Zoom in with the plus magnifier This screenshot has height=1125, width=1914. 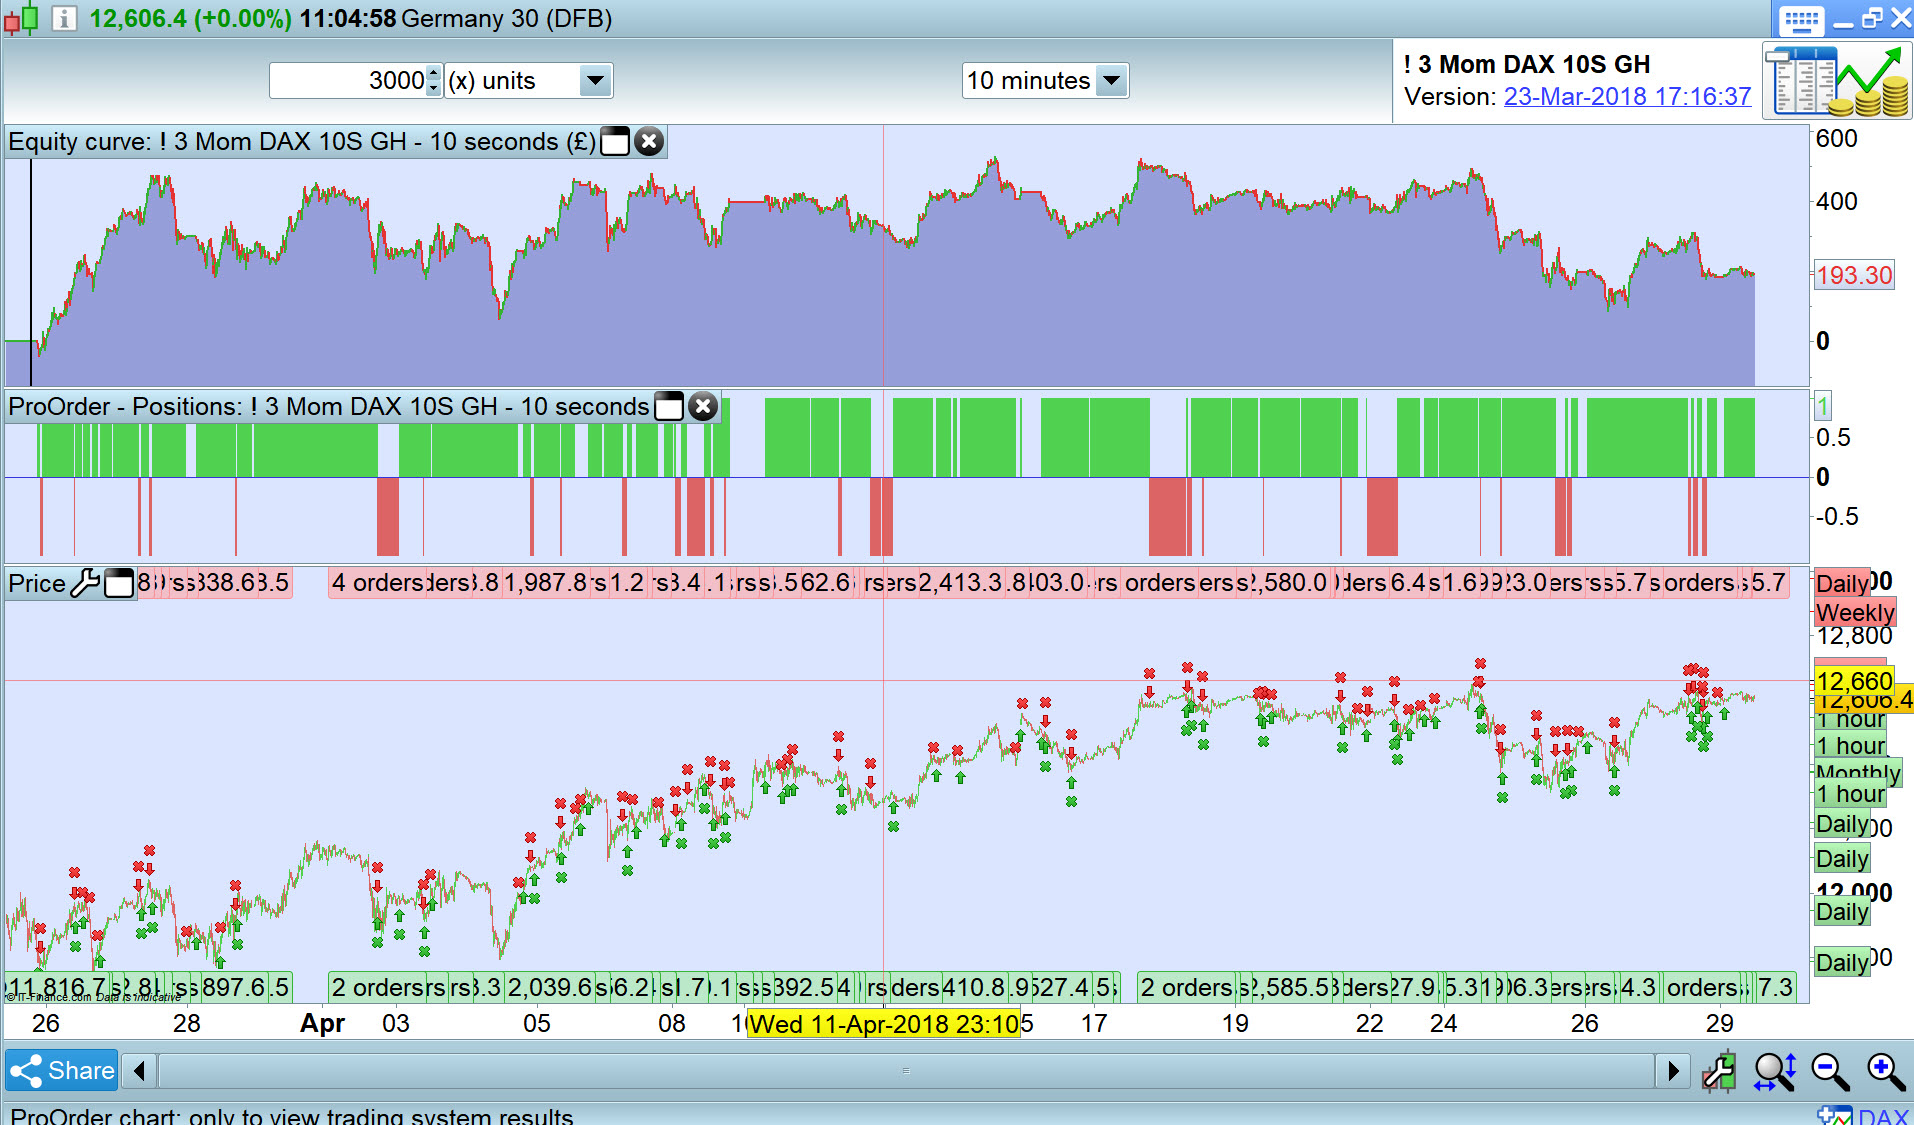[1886, 1071]
